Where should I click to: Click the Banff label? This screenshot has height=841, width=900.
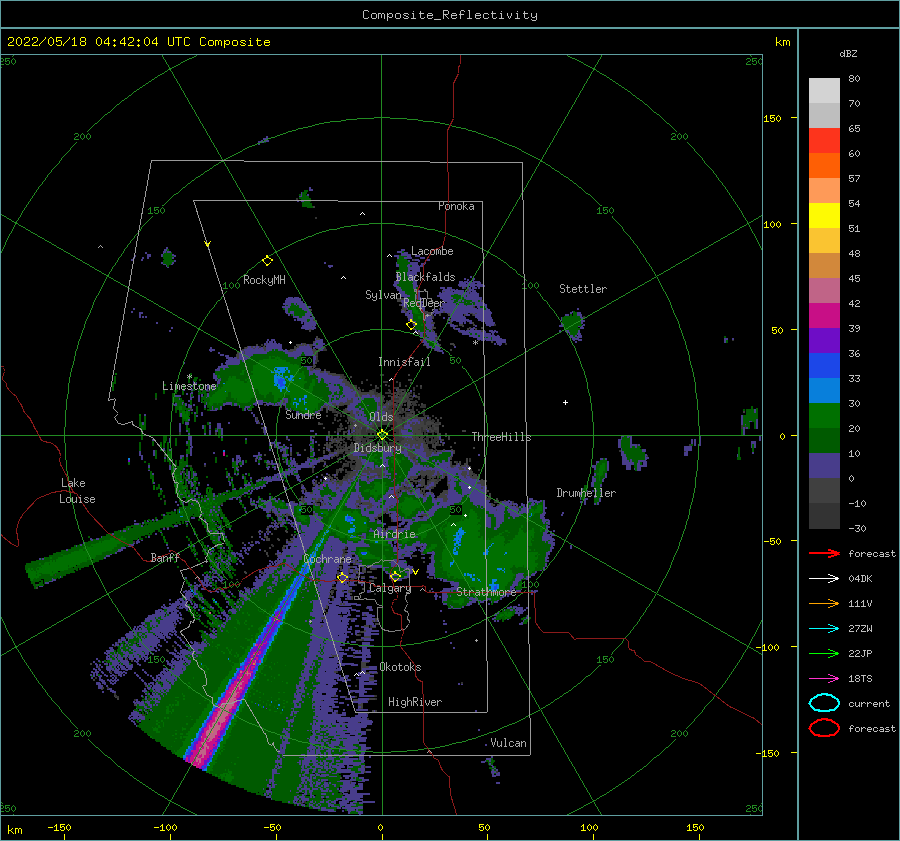[165, 558]
